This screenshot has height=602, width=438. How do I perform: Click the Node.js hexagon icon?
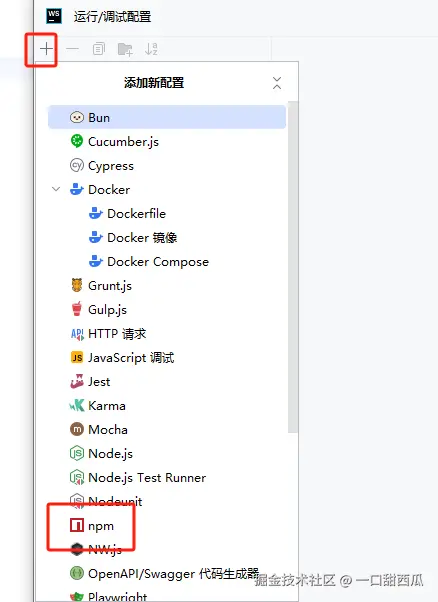tap(77, 453)
